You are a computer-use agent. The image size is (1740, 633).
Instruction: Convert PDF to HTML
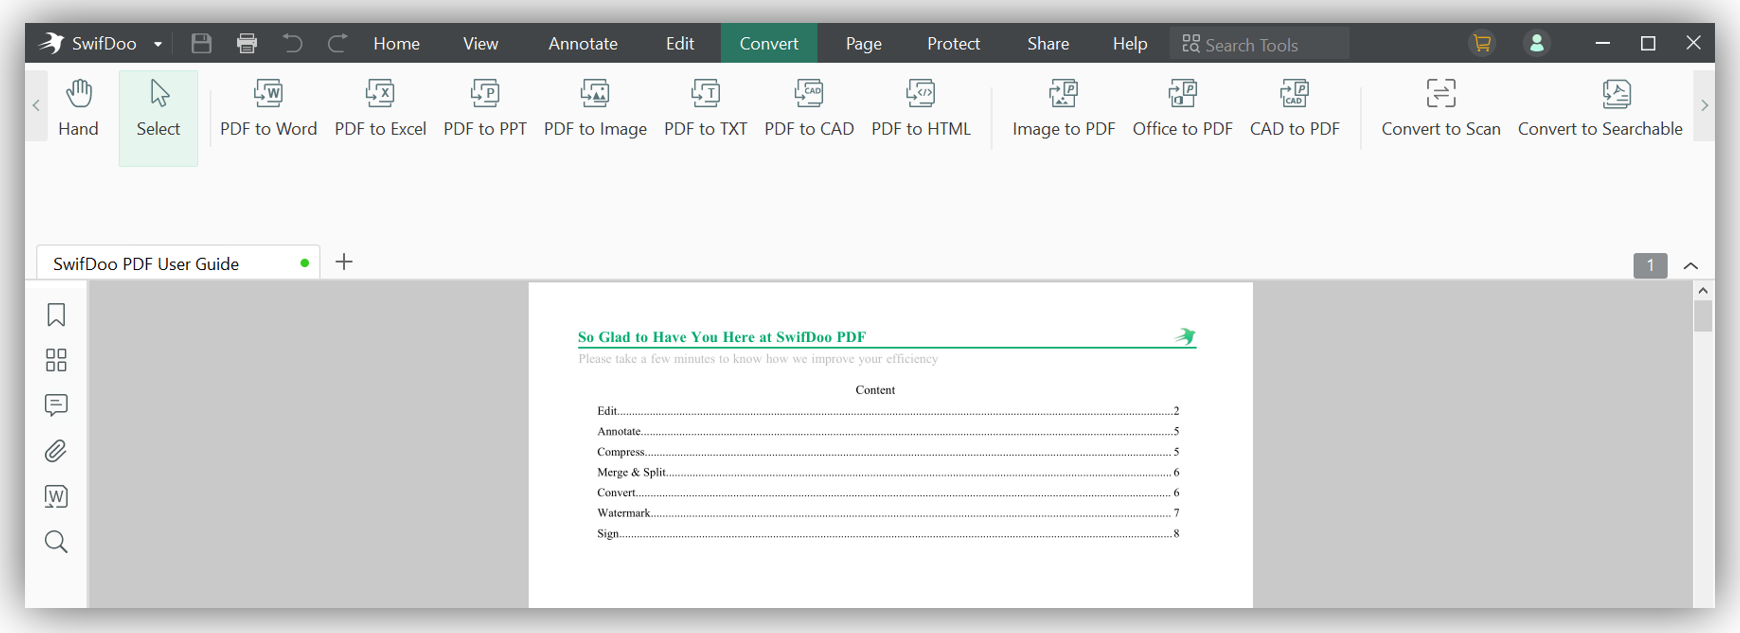coord(921,108)
